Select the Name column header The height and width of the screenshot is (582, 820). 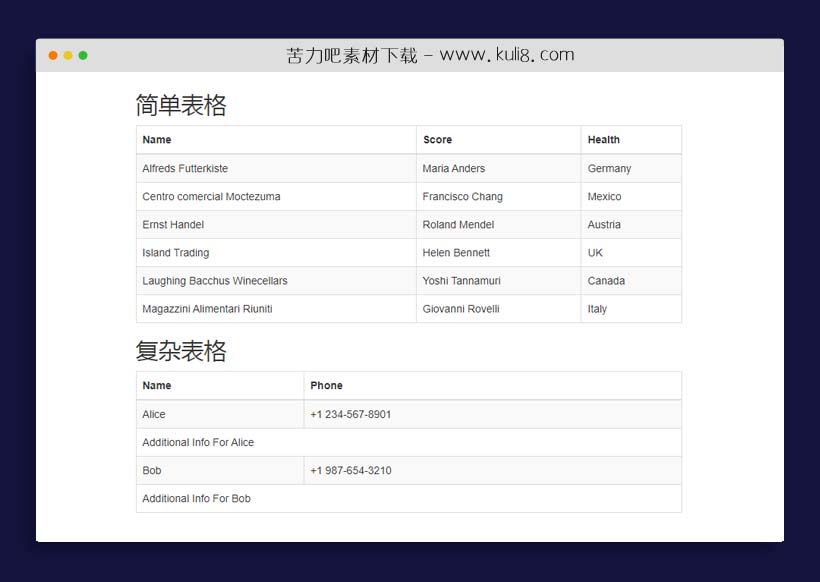[159, 140]
